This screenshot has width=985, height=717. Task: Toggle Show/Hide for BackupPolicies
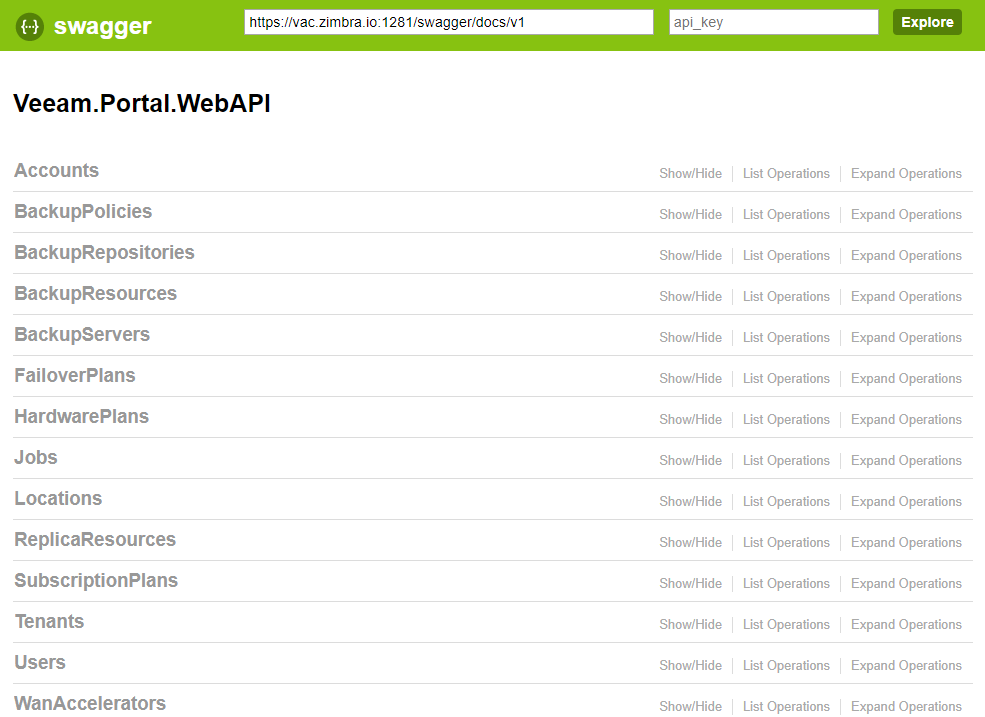(x=690, y=214)
